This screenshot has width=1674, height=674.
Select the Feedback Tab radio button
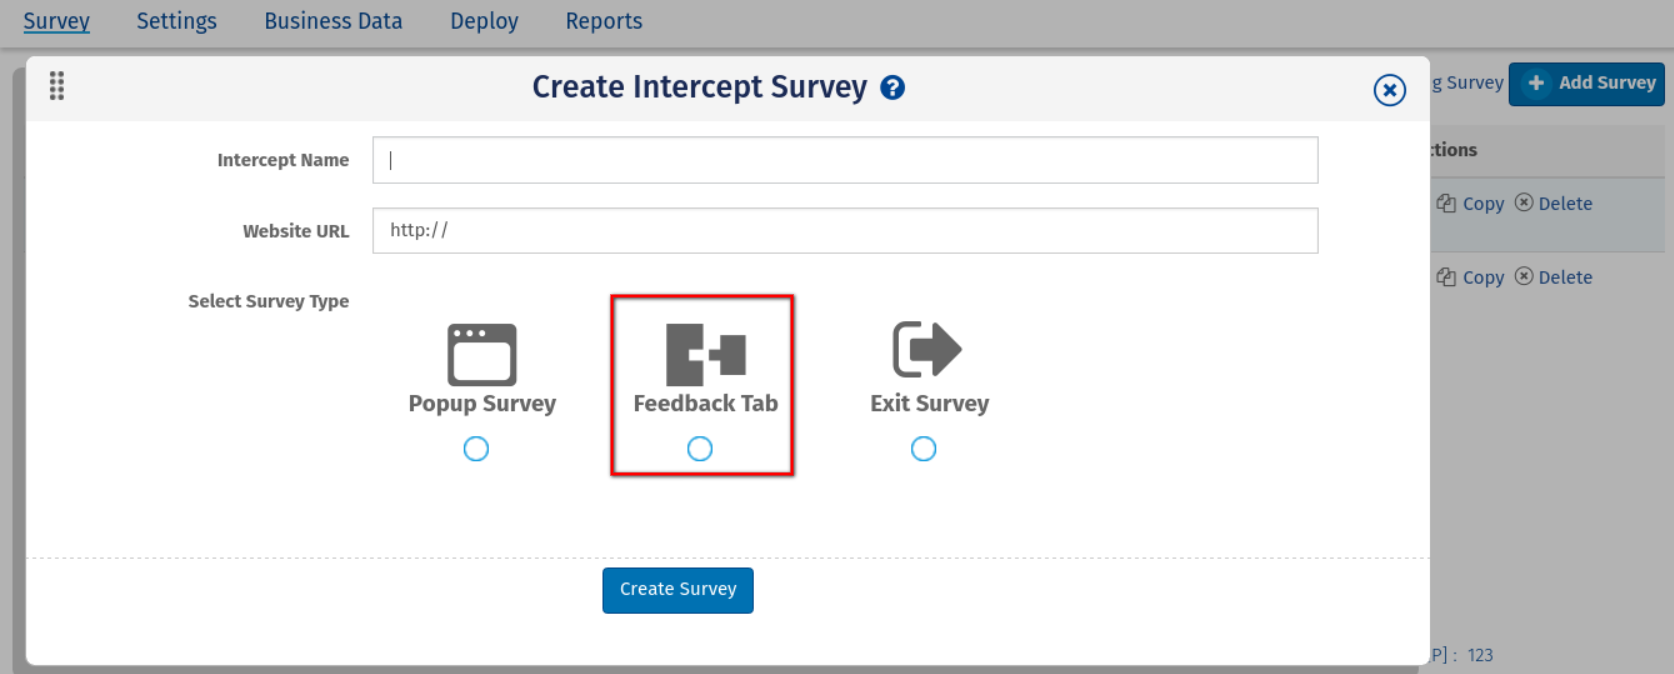click(700, 449)
